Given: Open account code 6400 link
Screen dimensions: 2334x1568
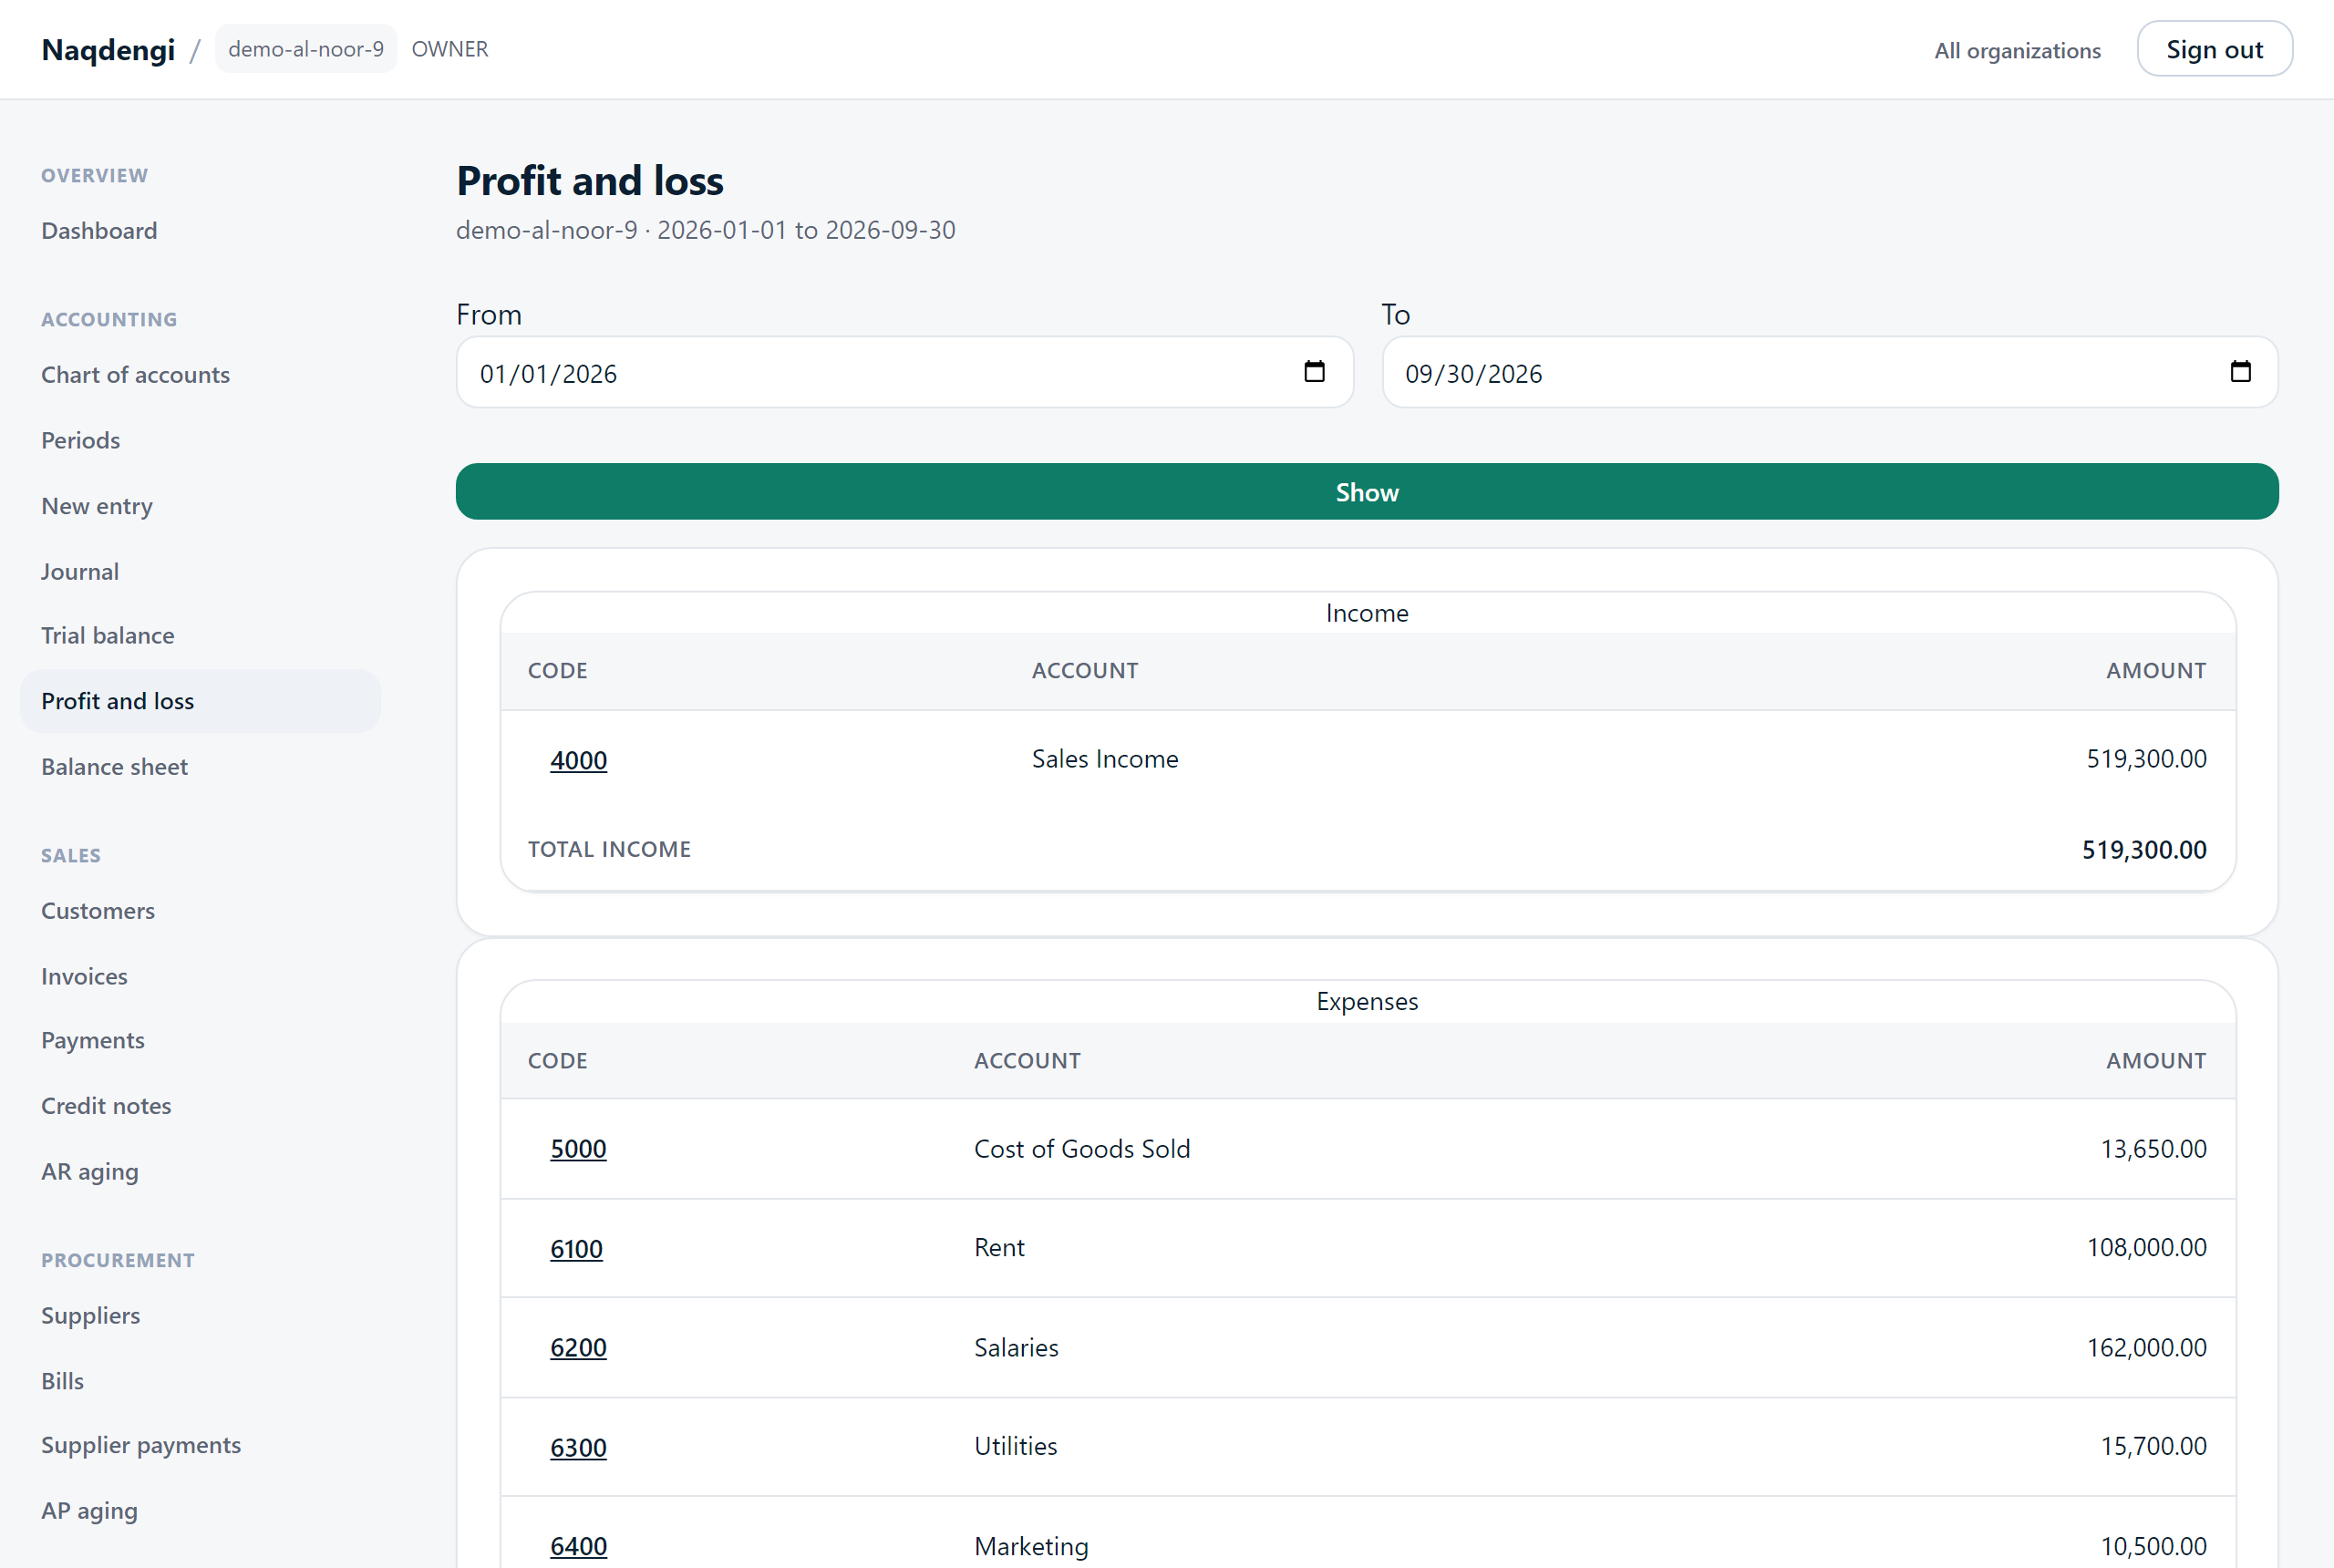Looking at the screenshot, I should [578, 1546].
